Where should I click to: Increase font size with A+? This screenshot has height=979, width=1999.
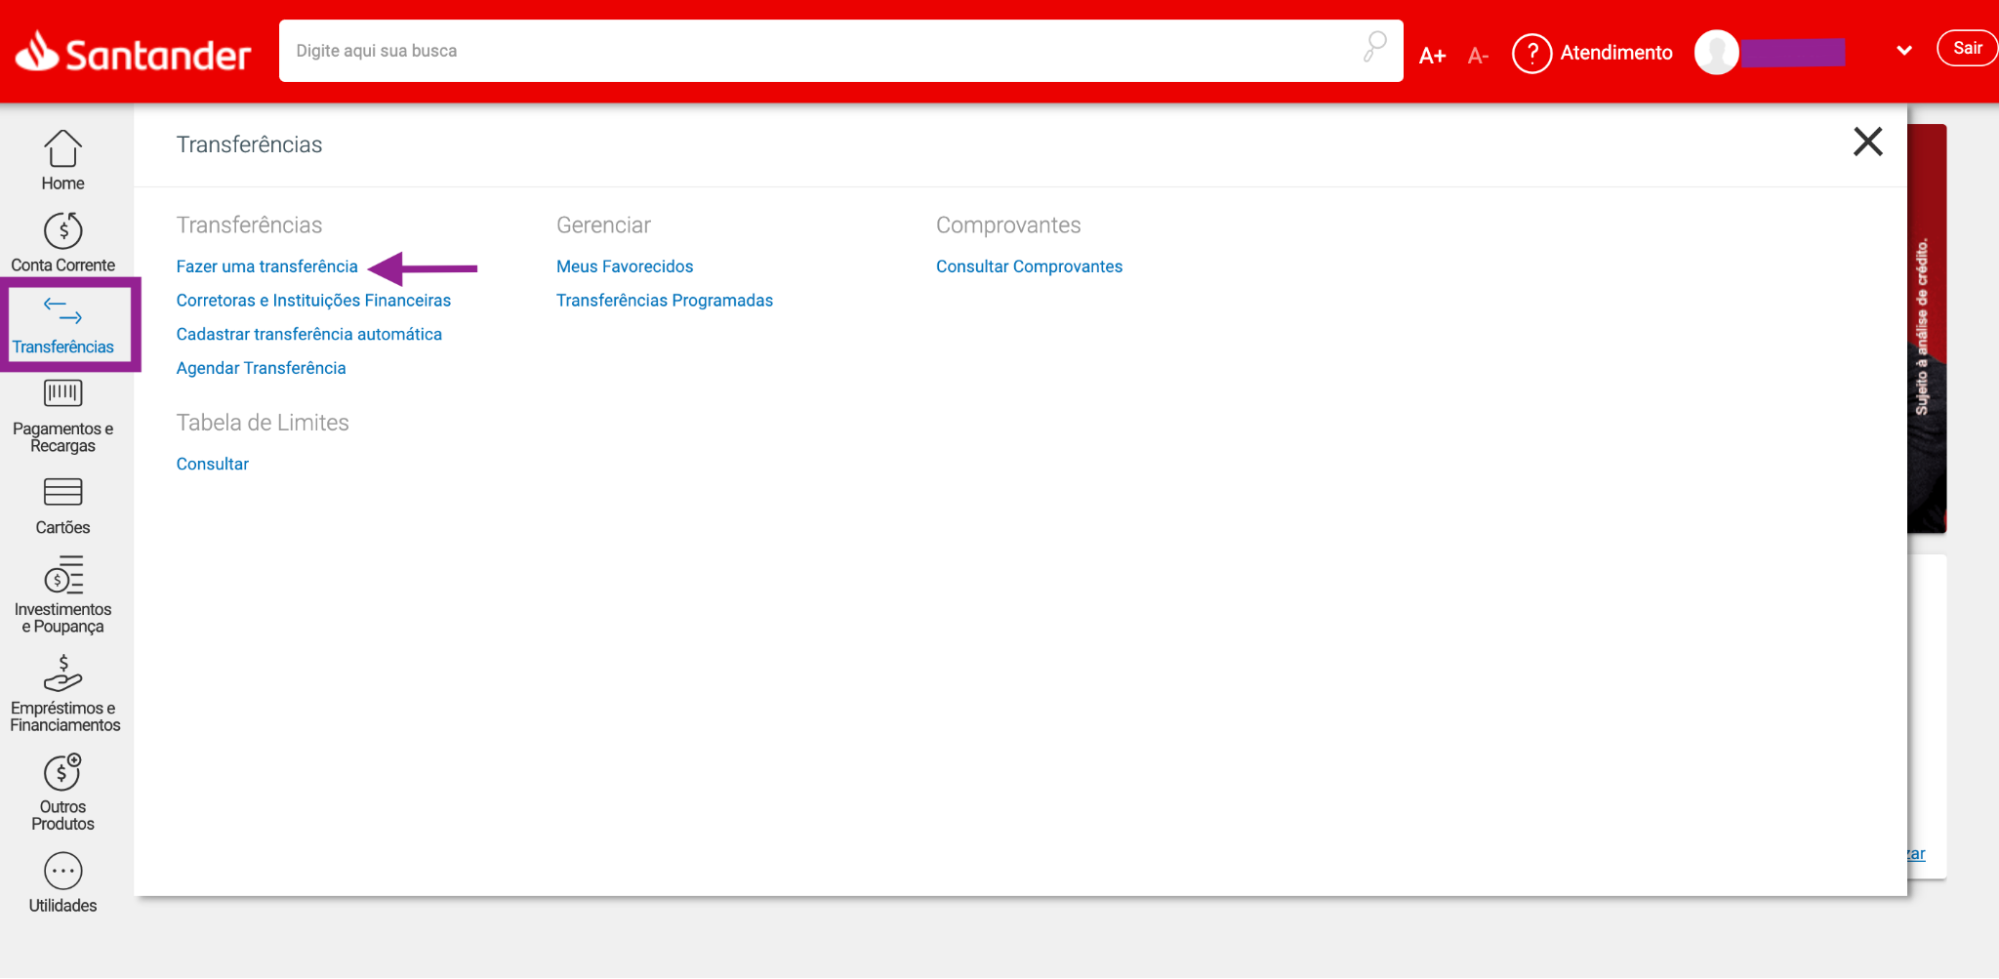[1432, 55]
